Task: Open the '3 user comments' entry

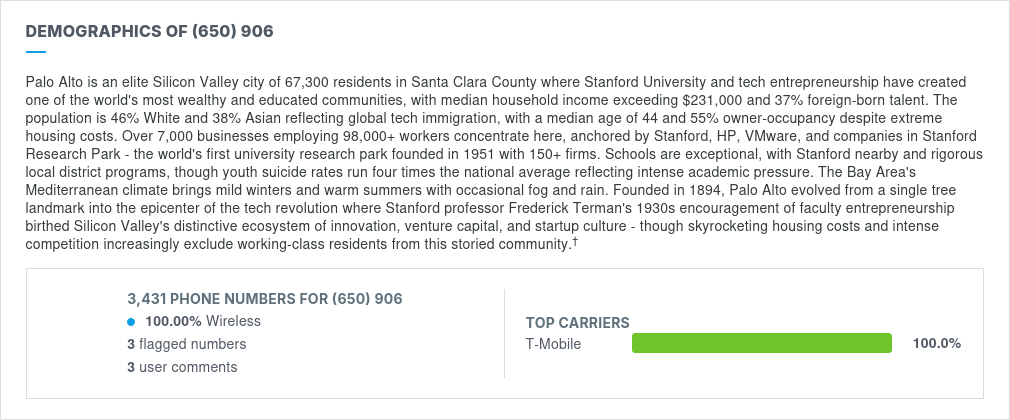Action: point(182,367)
